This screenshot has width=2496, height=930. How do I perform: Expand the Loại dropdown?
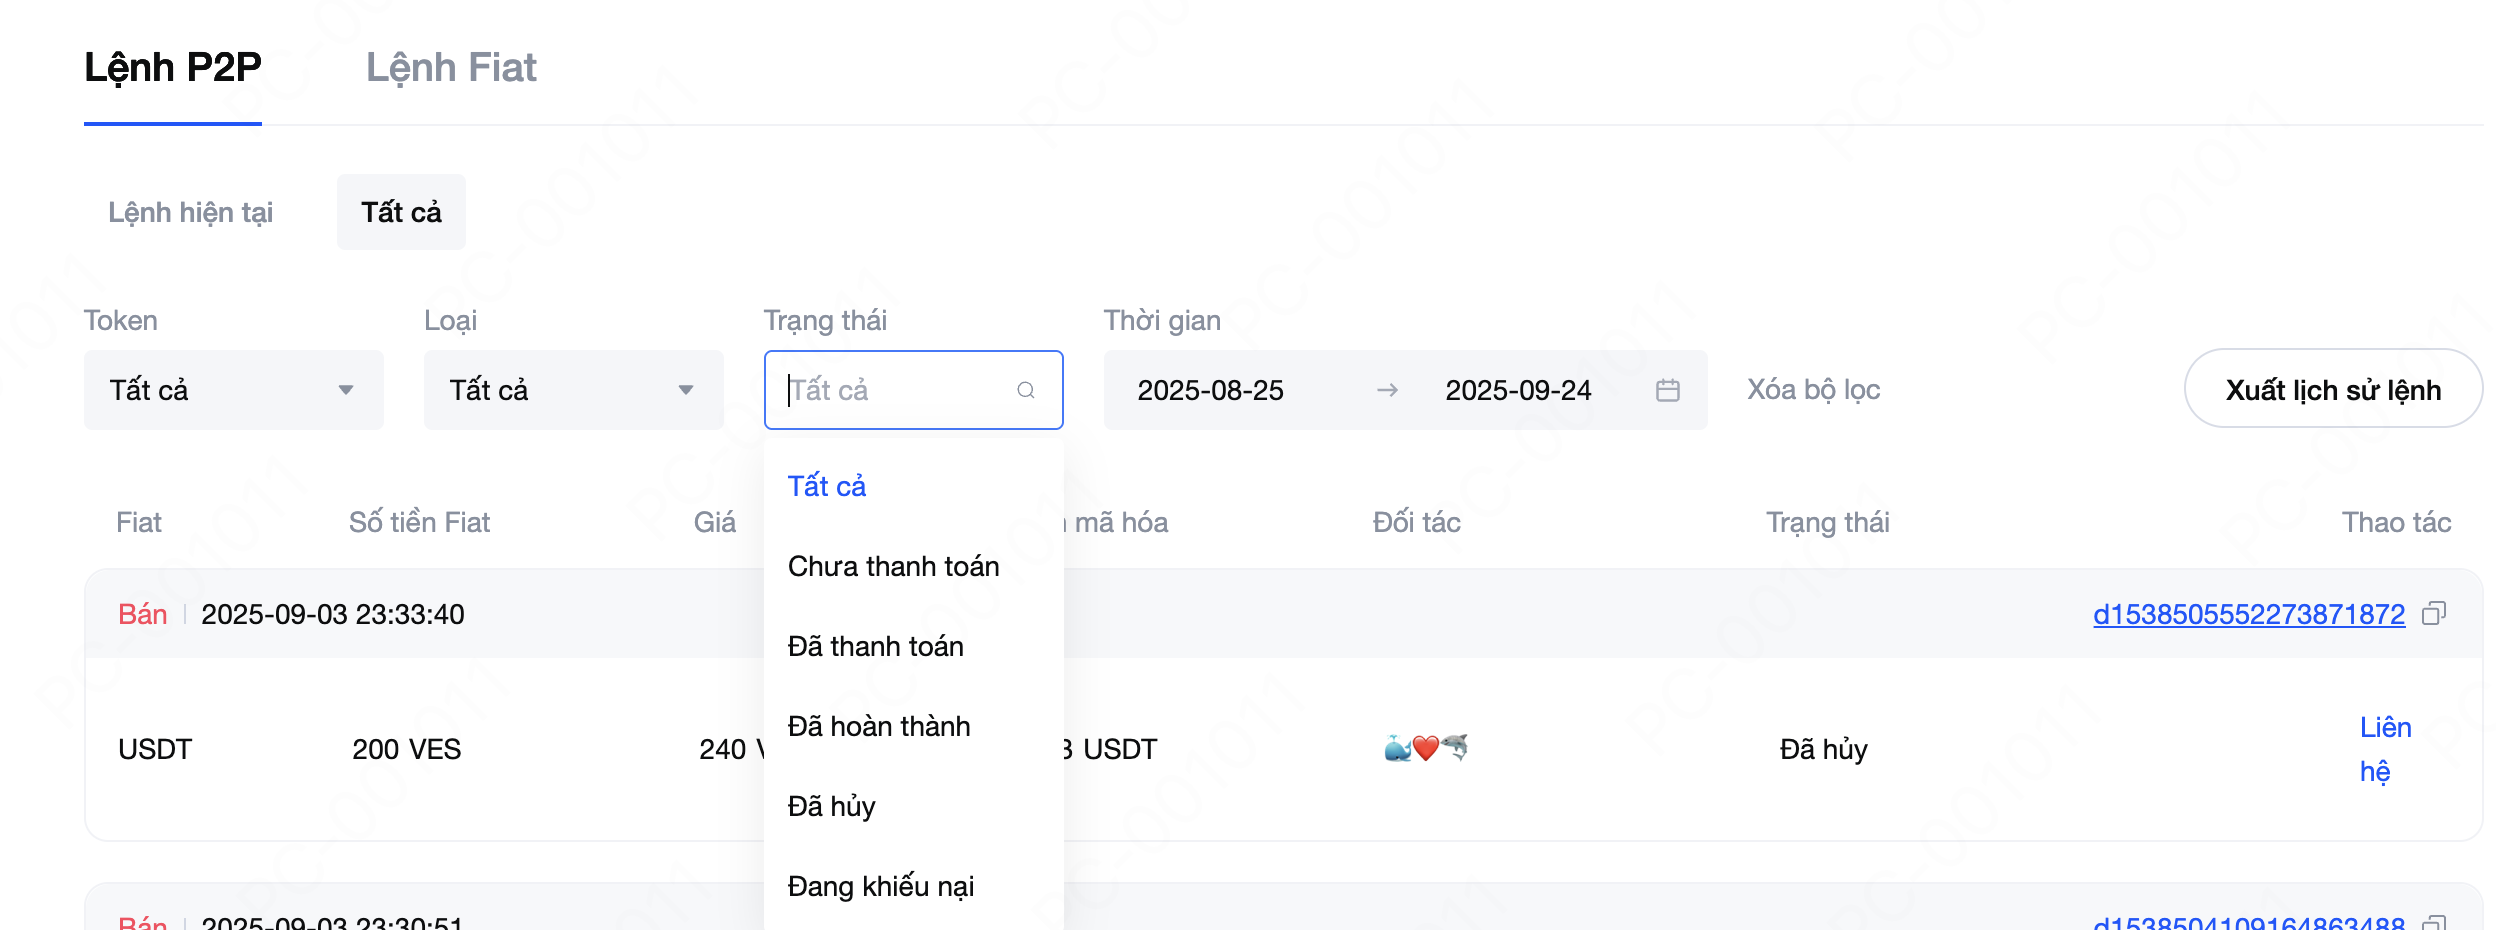pyautogui.click(x=685, y=390)
